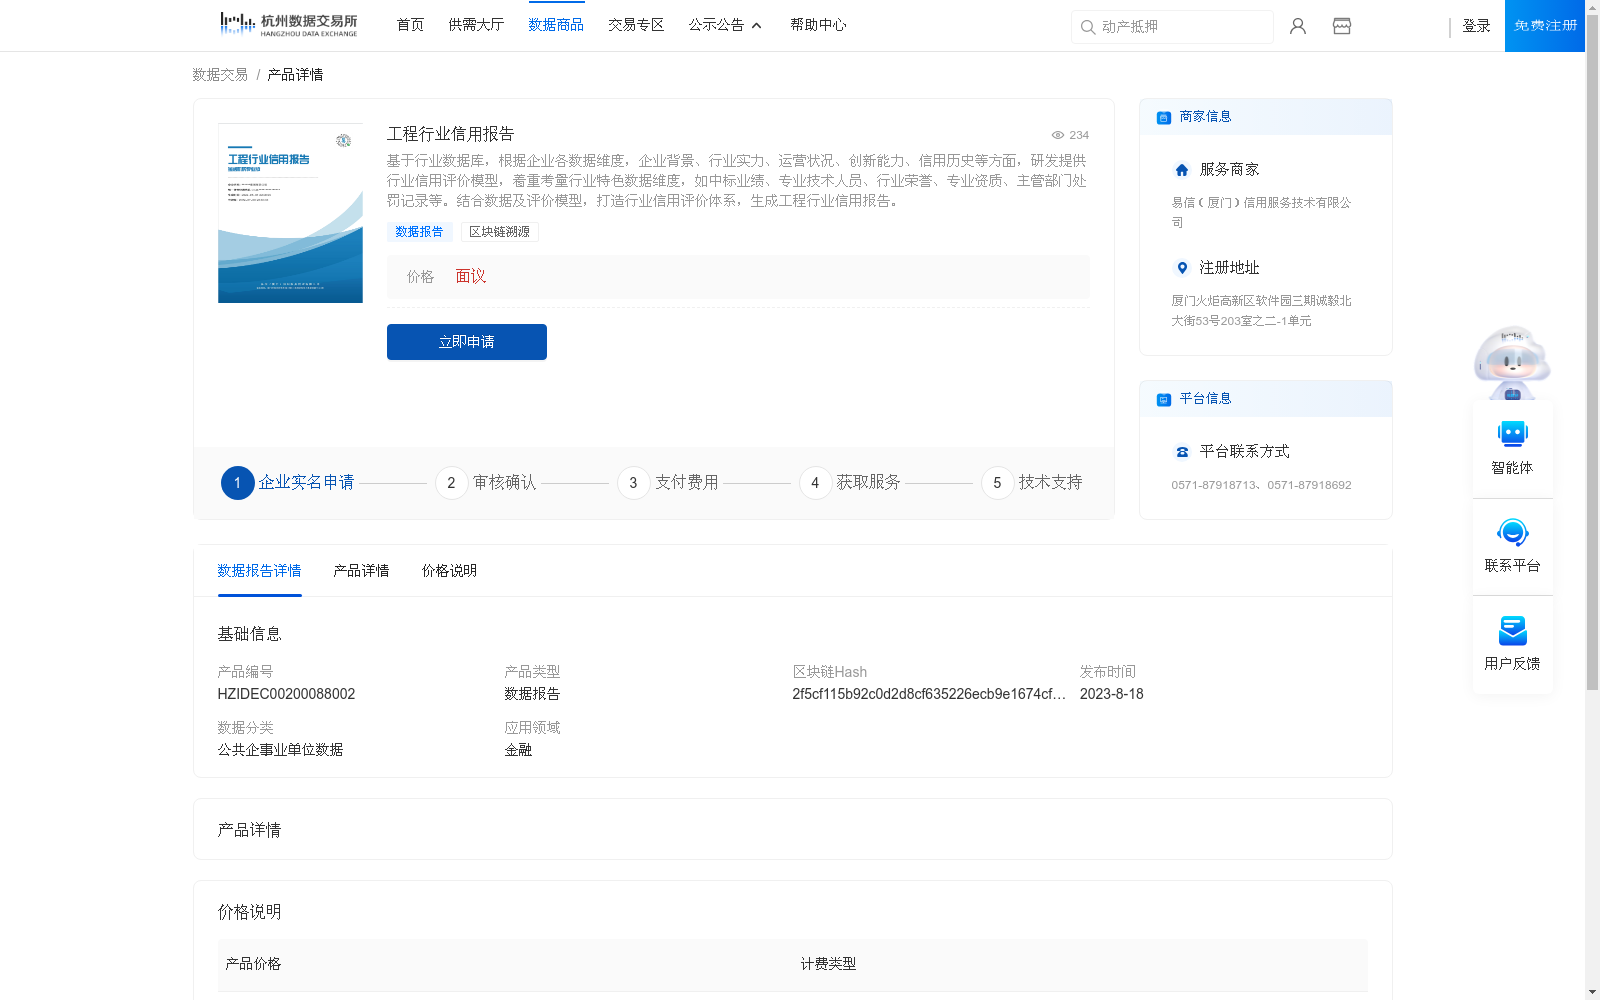The width and height of the screenshot is (1600, 1000).
Task: Click the blockchain hash value 2f5cf115b92c0d2d8cf635226ecb9e1674cf…
Action: pyautogui.click(x=929, y=694)
